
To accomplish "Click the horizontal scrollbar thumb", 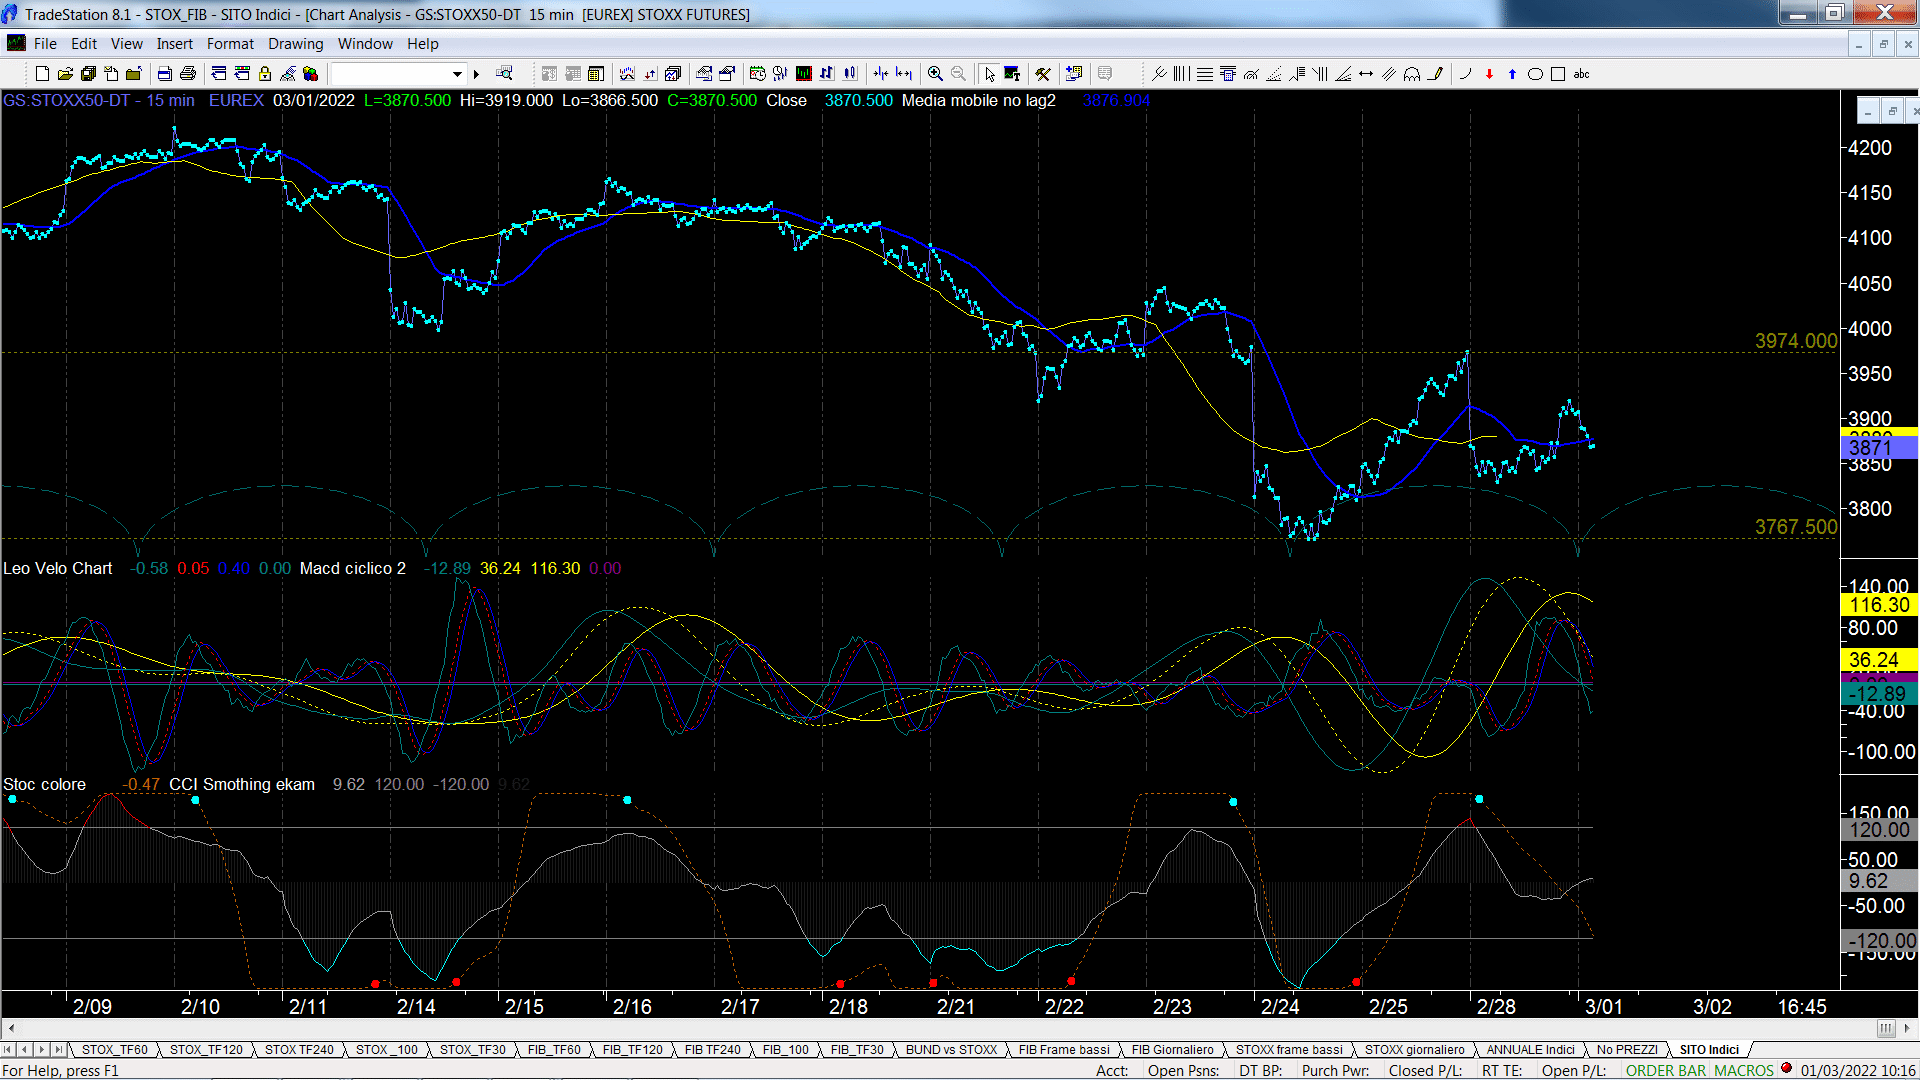I will click(1885, 1028).
